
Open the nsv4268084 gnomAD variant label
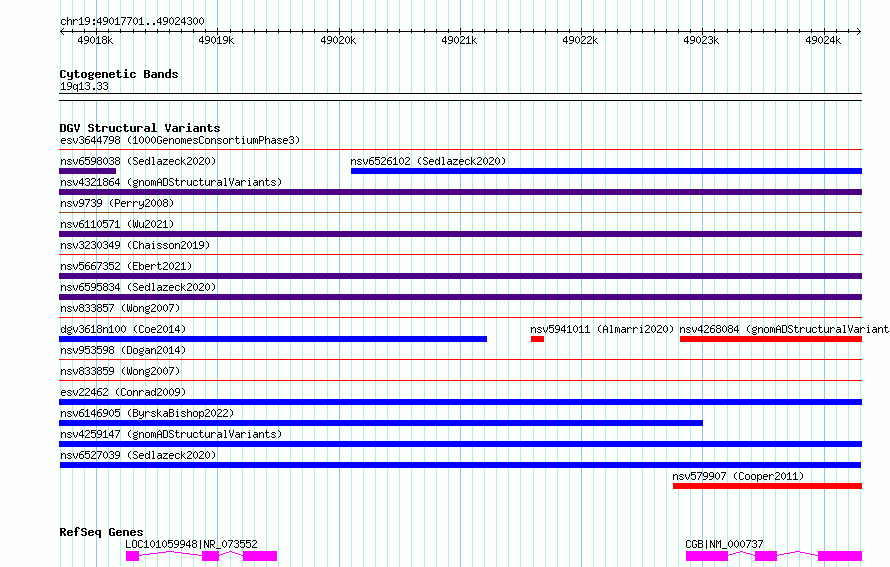pos(784,329)
